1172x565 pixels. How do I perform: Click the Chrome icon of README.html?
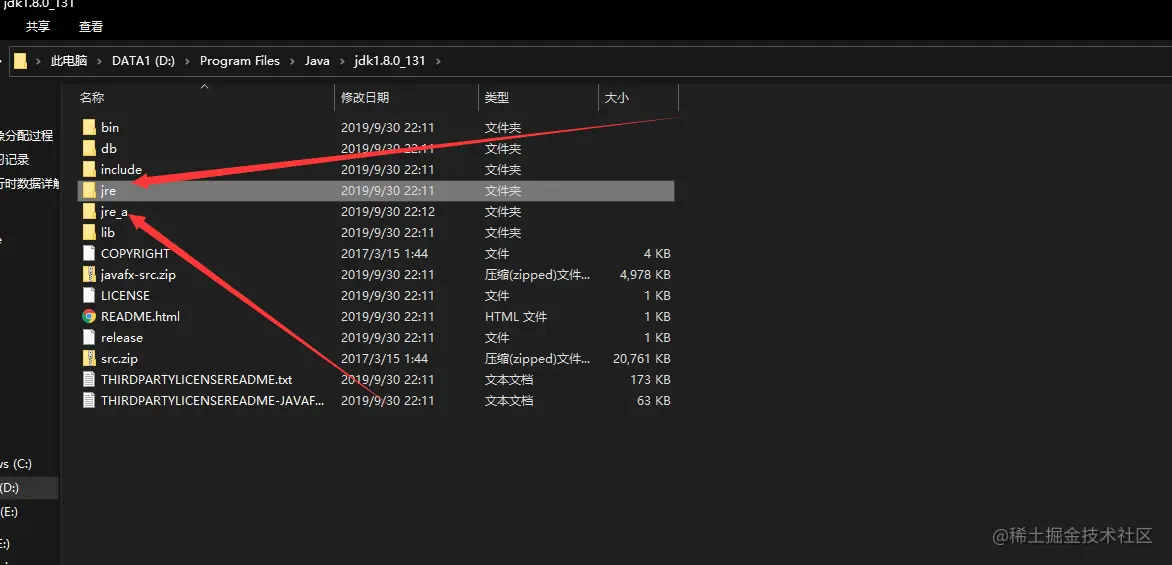[x=90, y=316]
